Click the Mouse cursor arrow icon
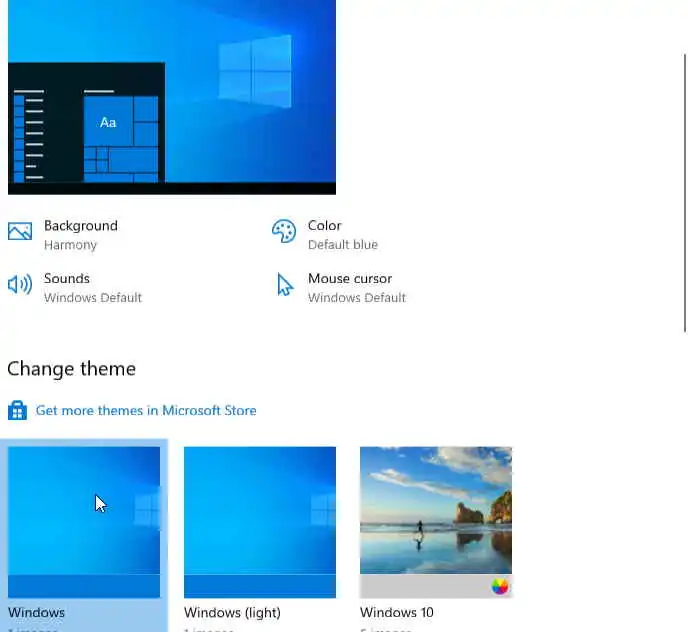Image resolution: width=688 pixels, height=632 pixels. (x=285, y=284)
